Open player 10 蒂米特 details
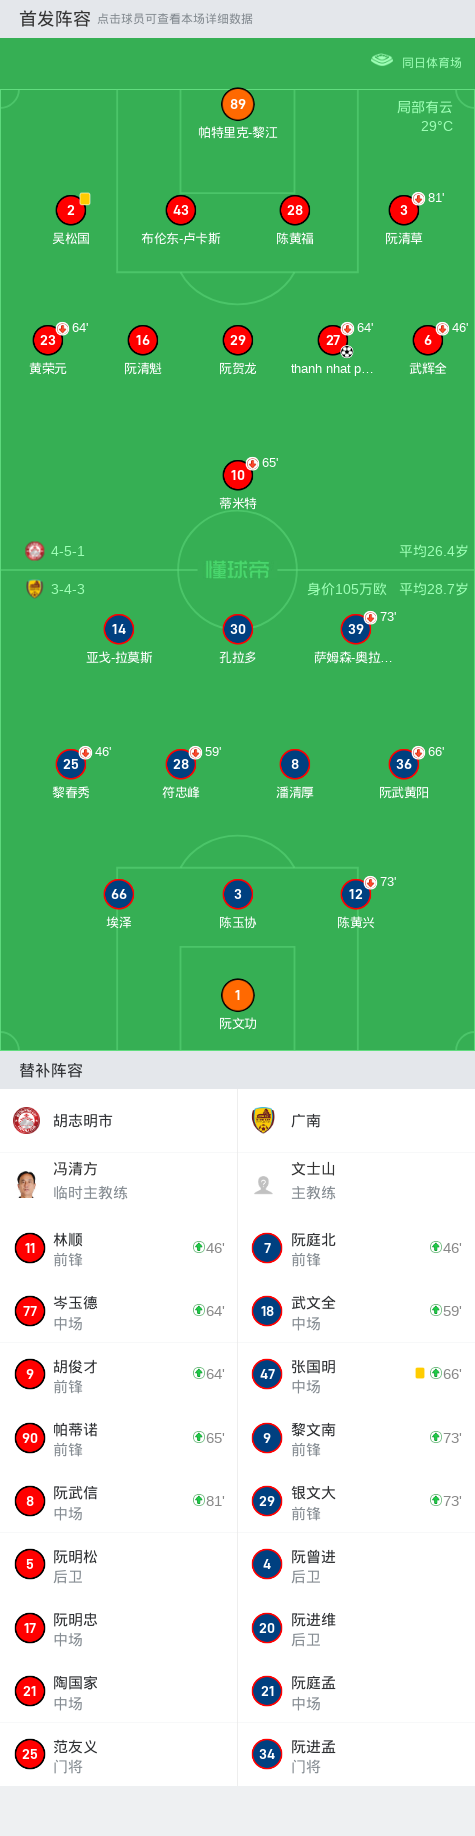The height and width of the screenshot is (1836, 475). click(x=238, y=475)
